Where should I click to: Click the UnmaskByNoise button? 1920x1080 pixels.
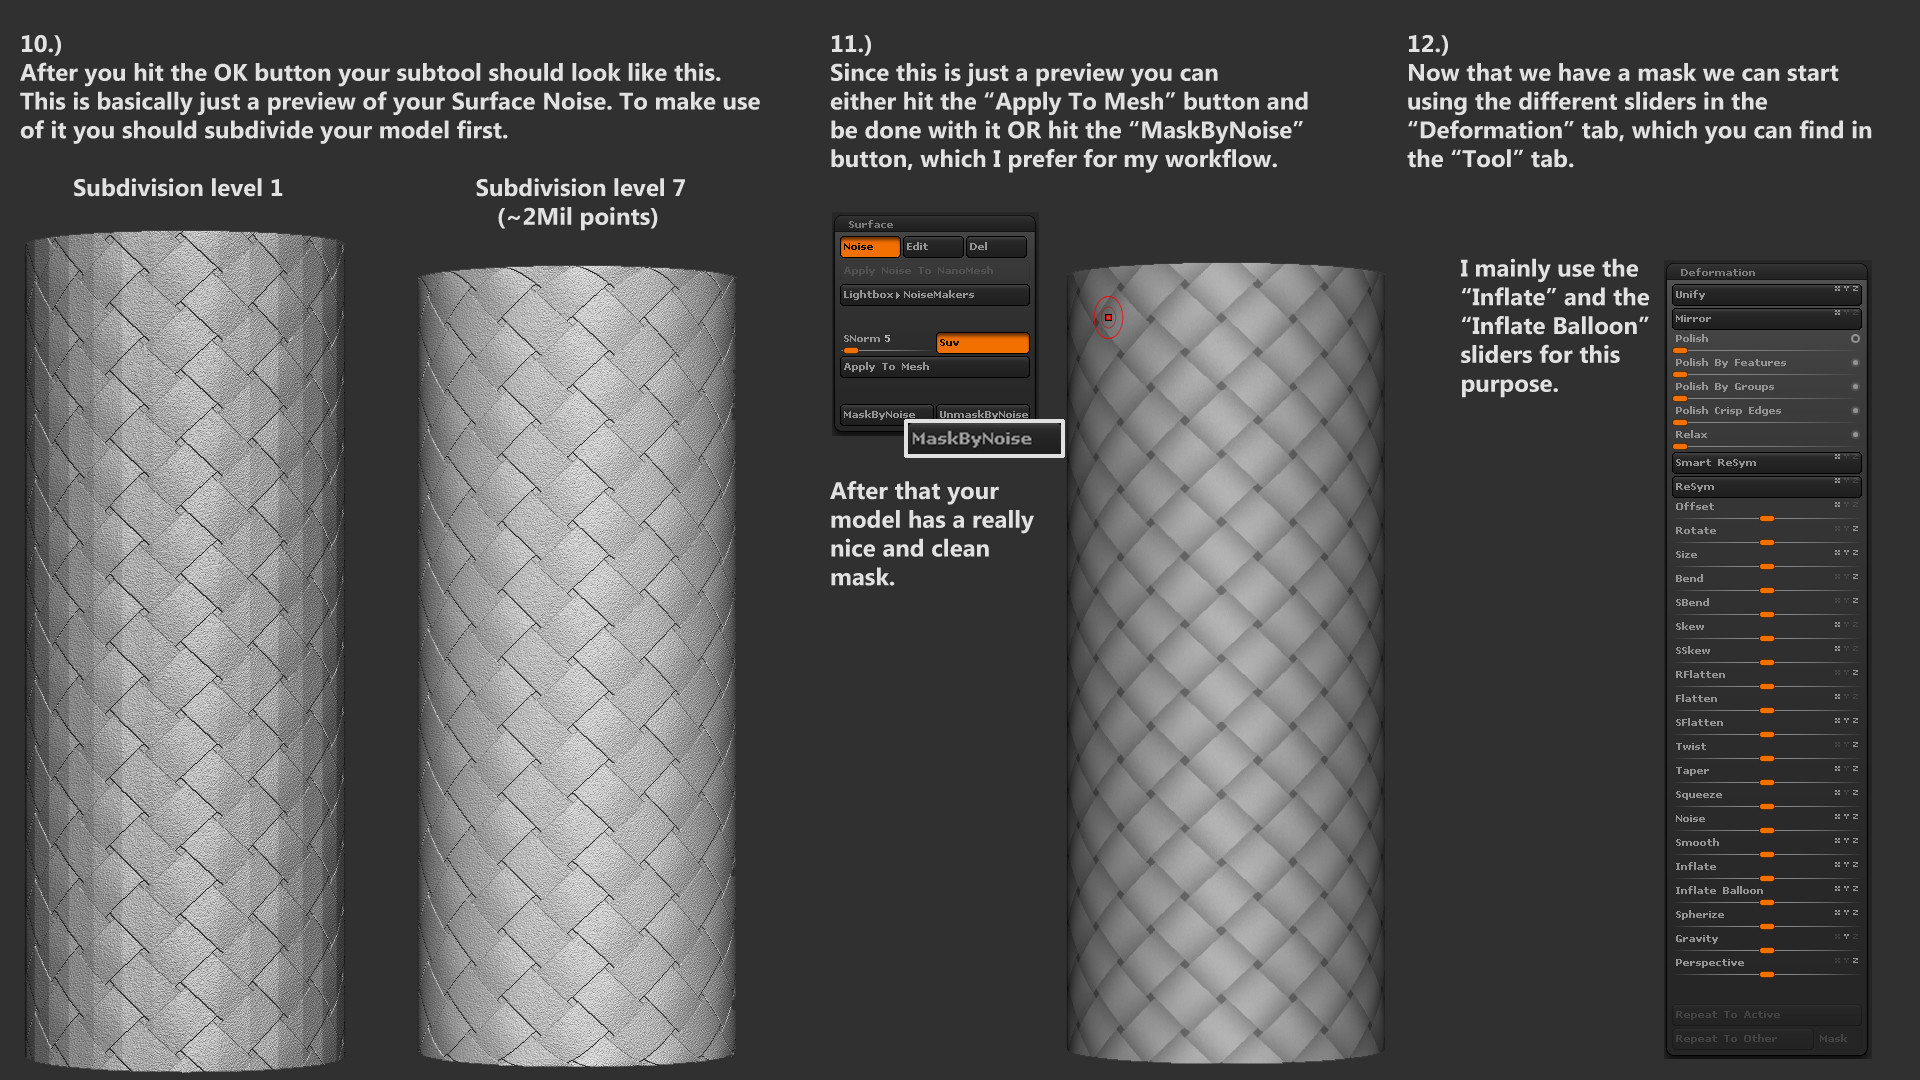pos(982,413)
